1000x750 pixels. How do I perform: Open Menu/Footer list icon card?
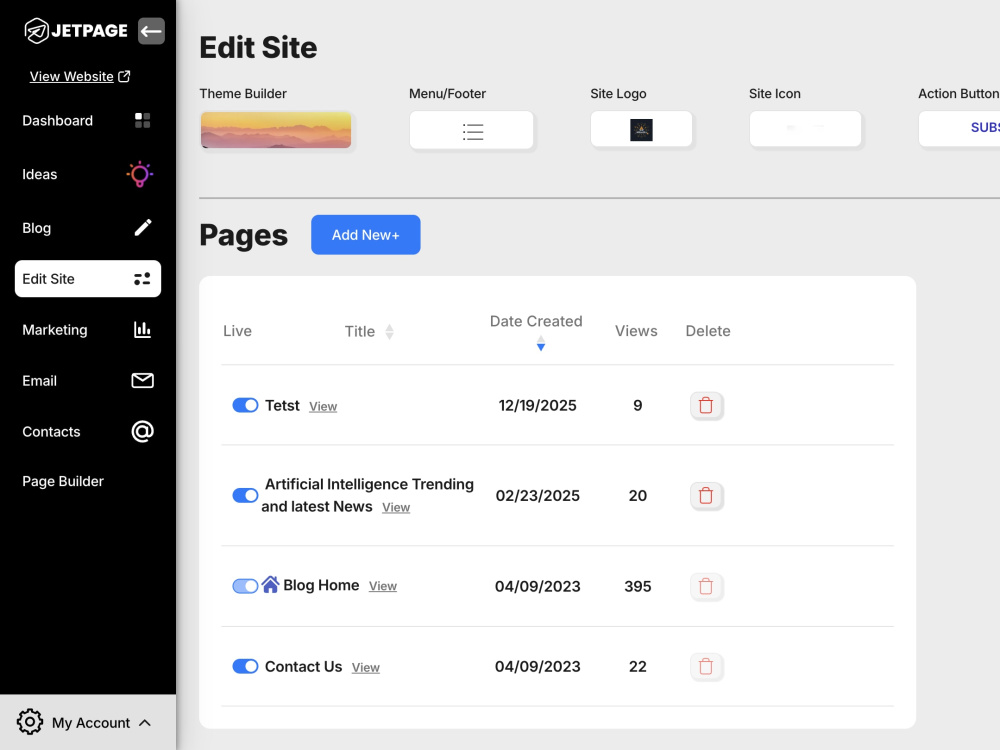pos(471,130)
